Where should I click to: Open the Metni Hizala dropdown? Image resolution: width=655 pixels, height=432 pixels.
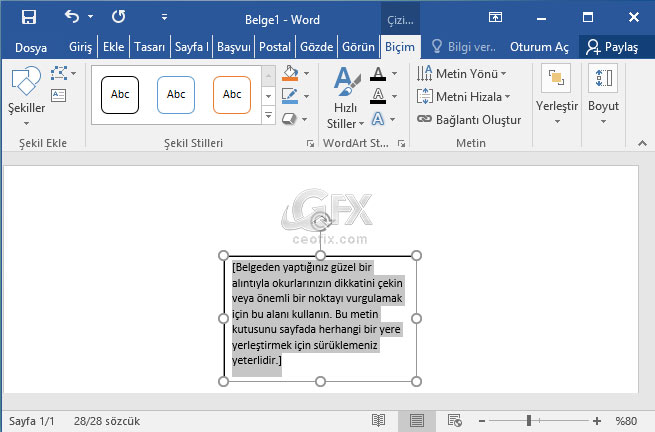464,97
